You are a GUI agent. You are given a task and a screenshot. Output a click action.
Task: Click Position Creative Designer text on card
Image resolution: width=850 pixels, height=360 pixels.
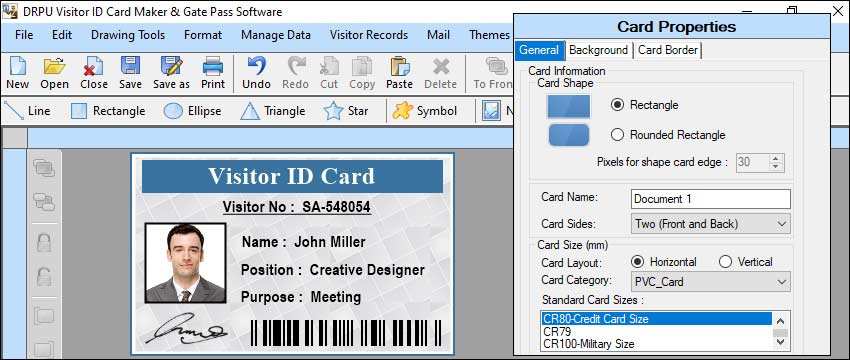coord(333,270)
